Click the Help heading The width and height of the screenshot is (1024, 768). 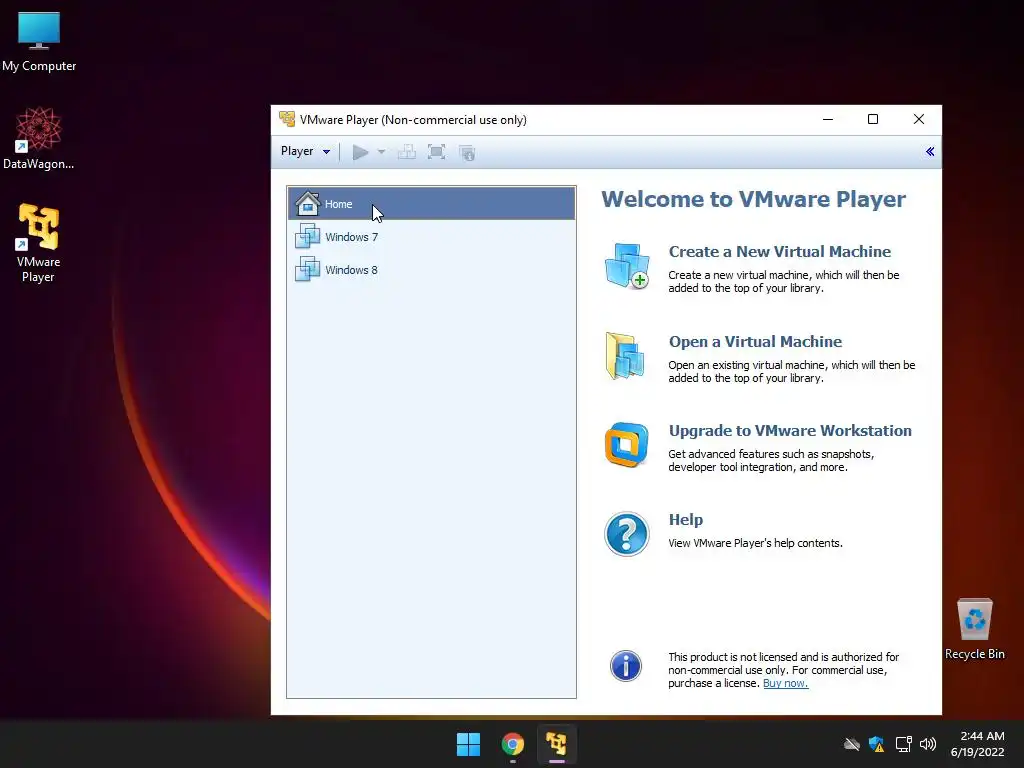[686, 519]
